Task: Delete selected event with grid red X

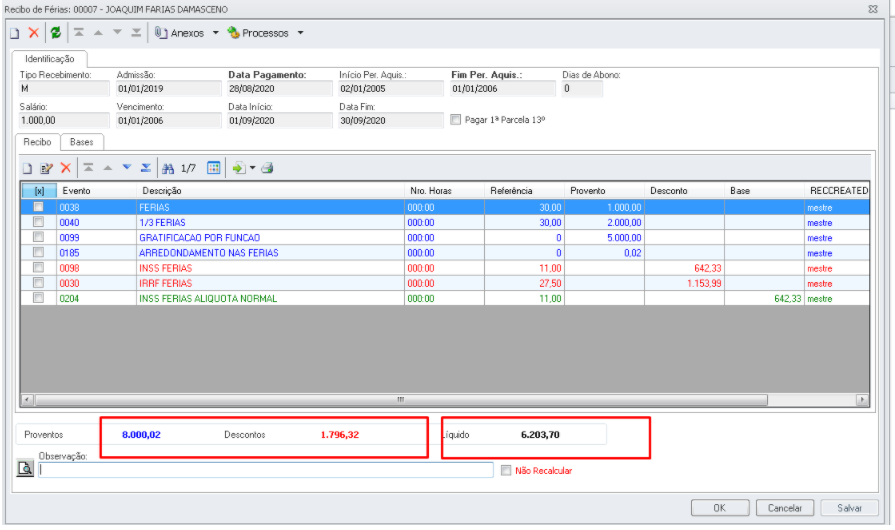Action: pyautogui.click(x=66, y=168)
